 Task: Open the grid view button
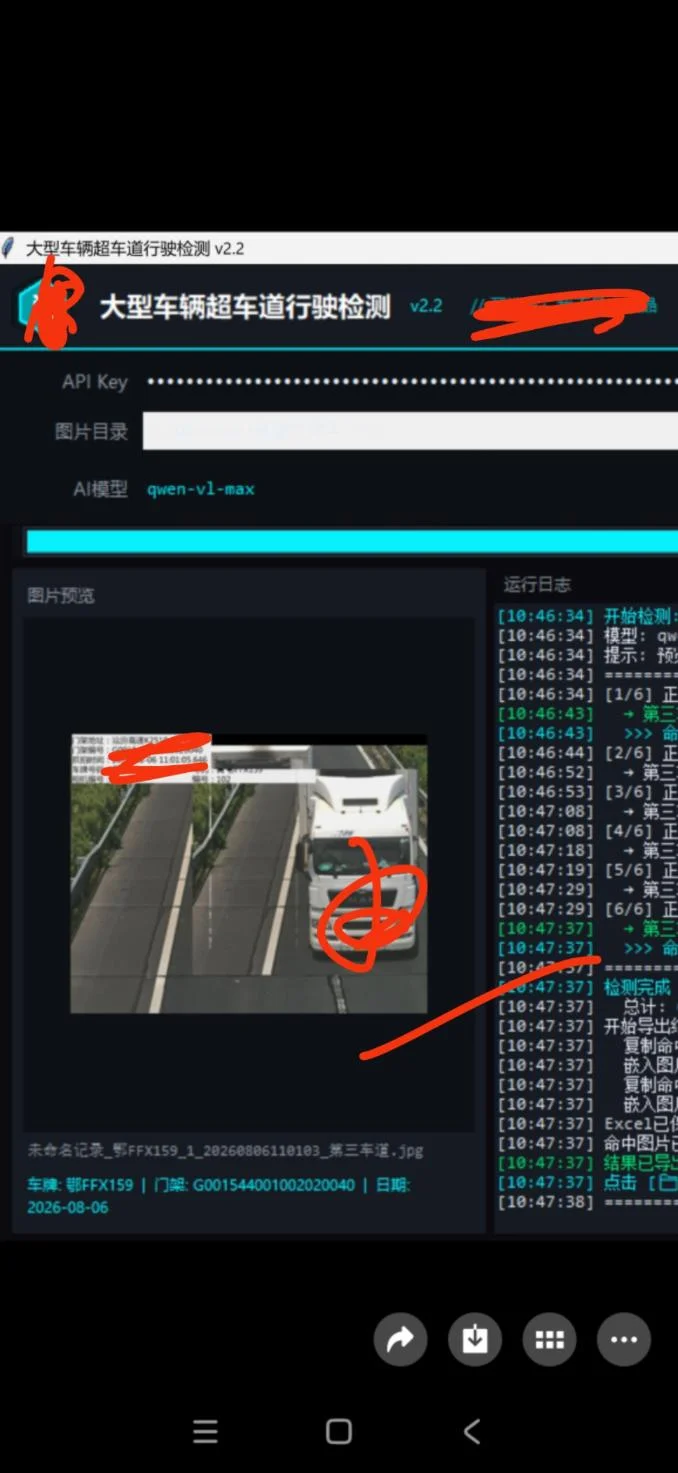click(549, 1339)
